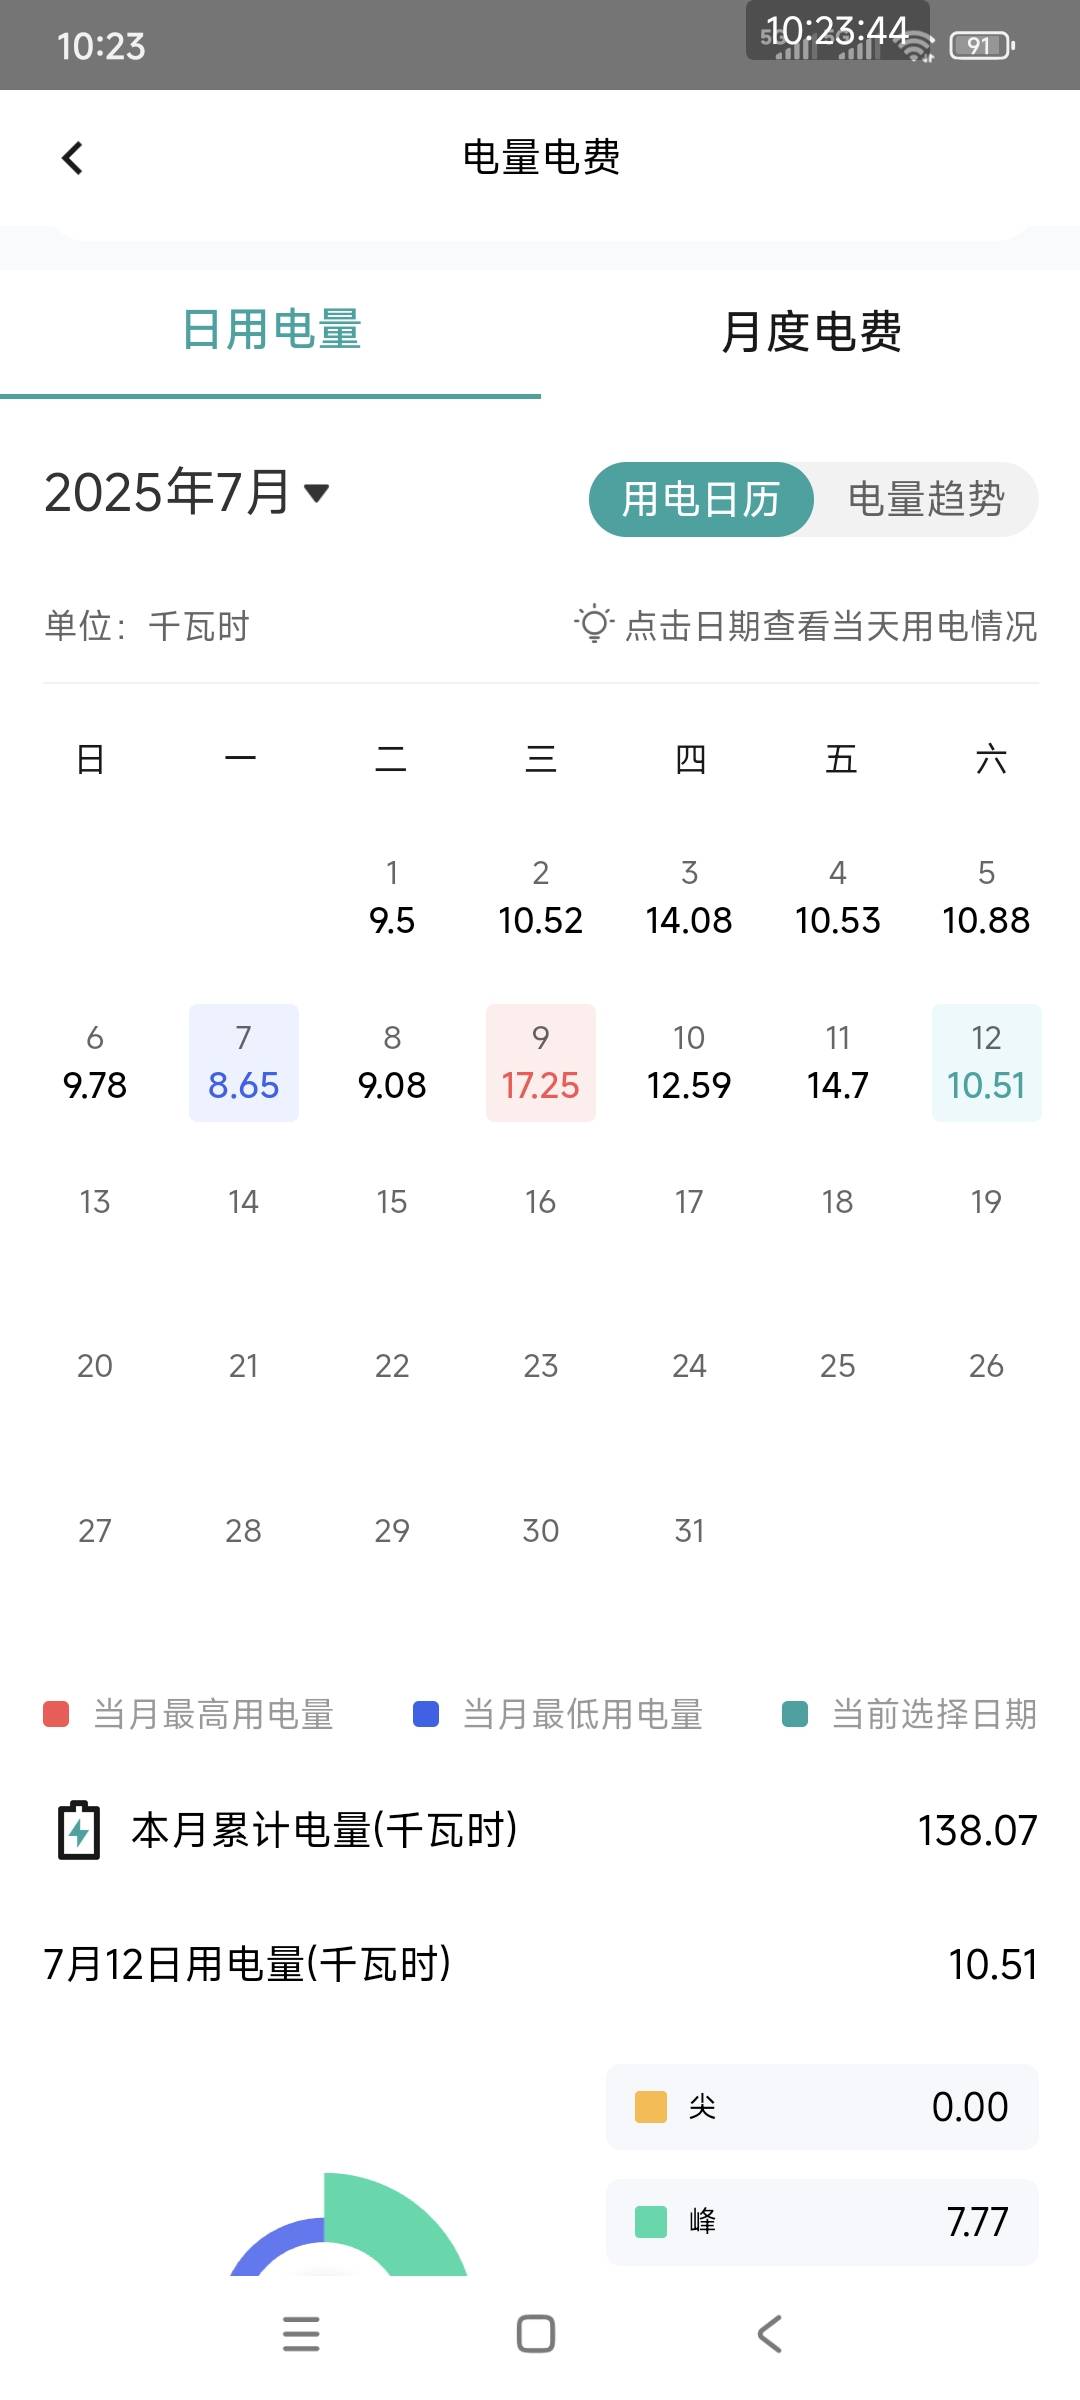The width and height of the screenshot is (1080, 2400).
Task: Tap calendar date 19
Action: 986,1201
